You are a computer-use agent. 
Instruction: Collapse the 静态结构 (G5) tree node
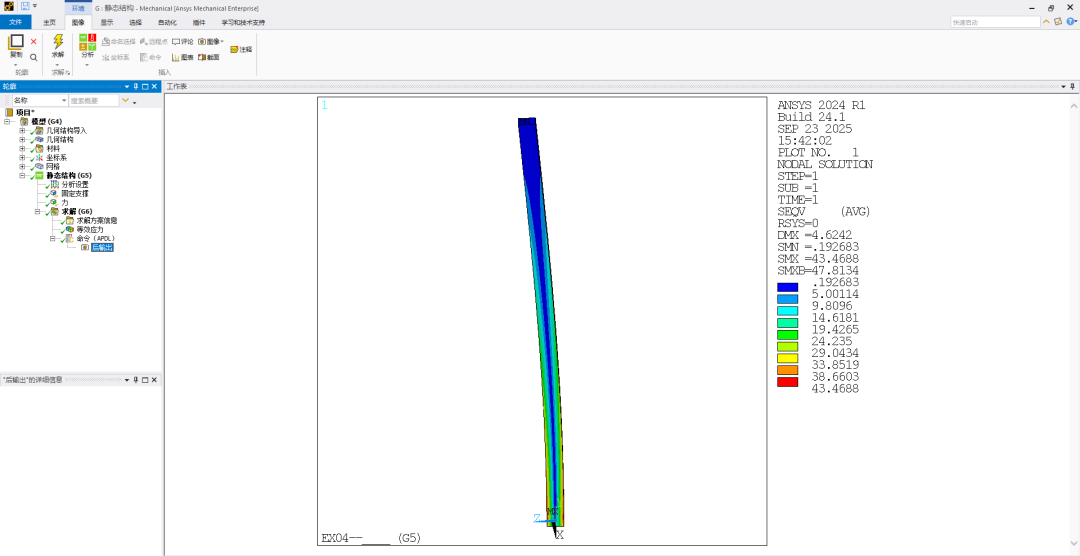point(22,175)
